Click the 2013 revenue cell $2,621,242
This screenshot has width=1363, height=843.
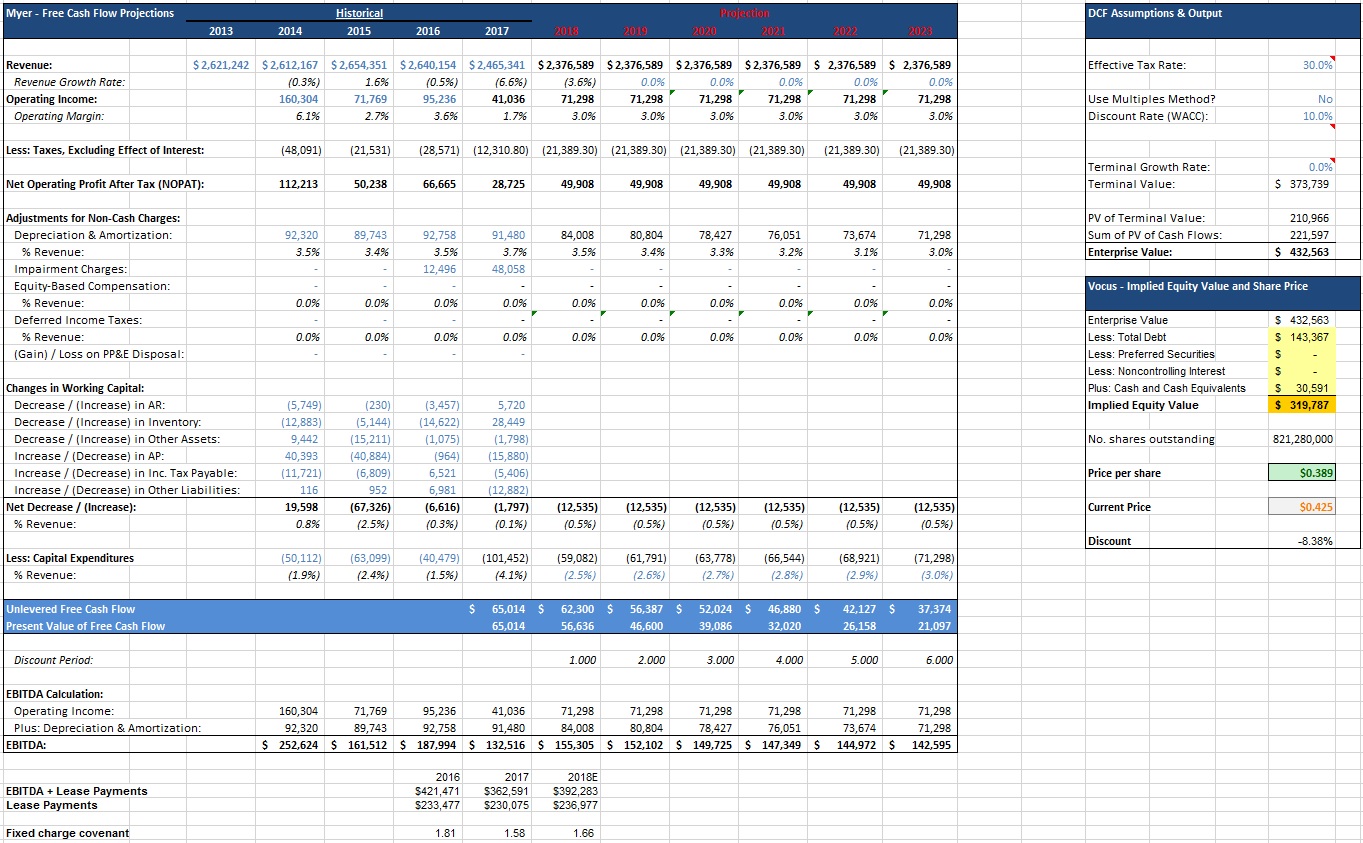click(x=221, y=65)
